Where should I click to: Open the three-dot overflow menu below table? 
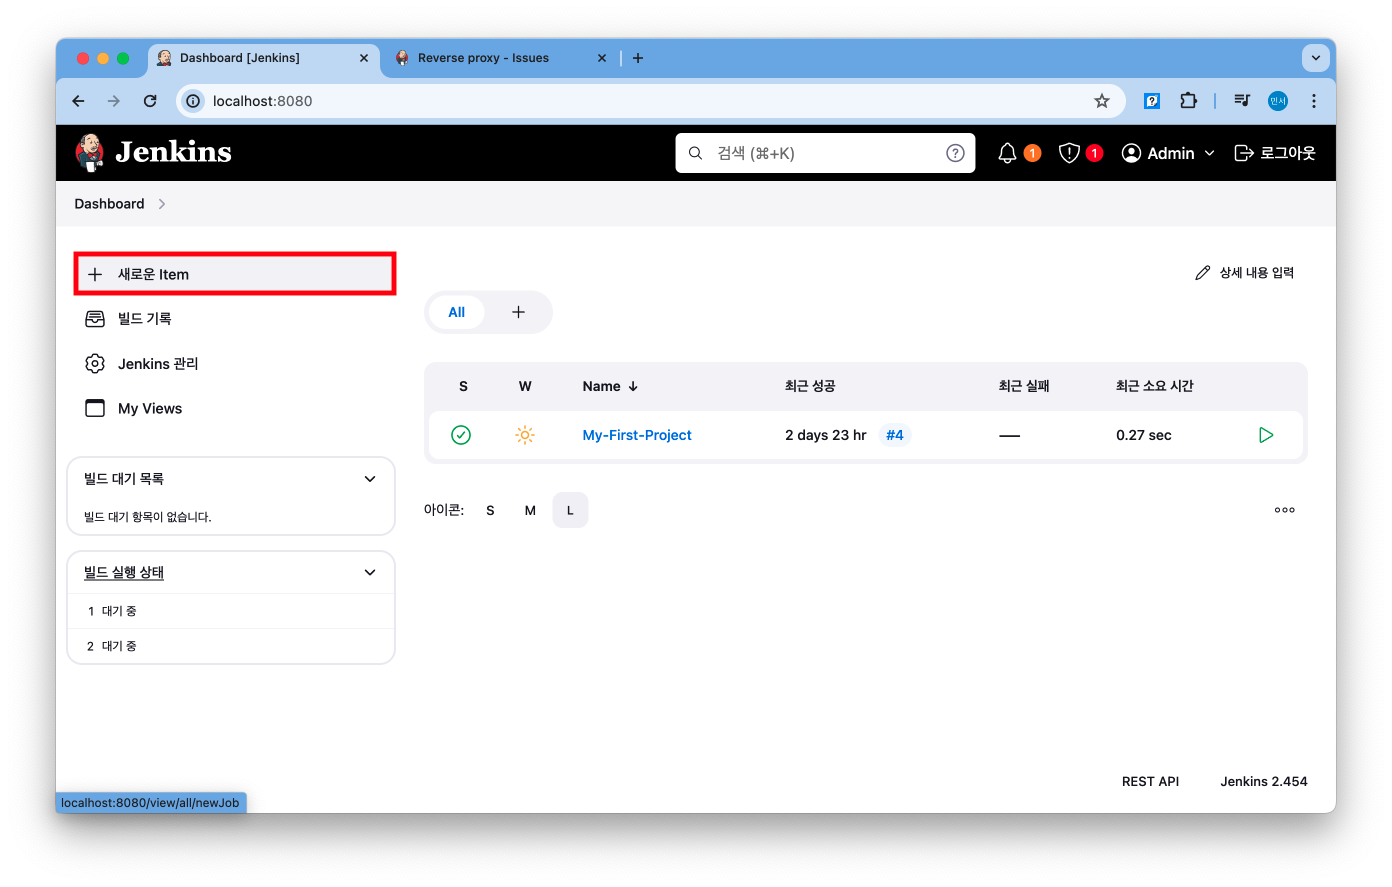coord(1285,510)
